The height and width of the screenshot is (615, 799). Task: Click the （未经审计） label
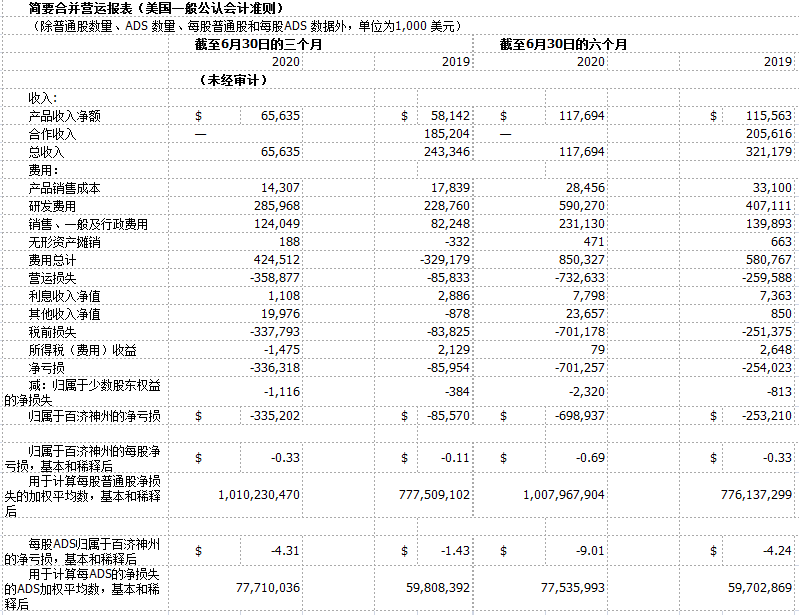coord(233,80)
